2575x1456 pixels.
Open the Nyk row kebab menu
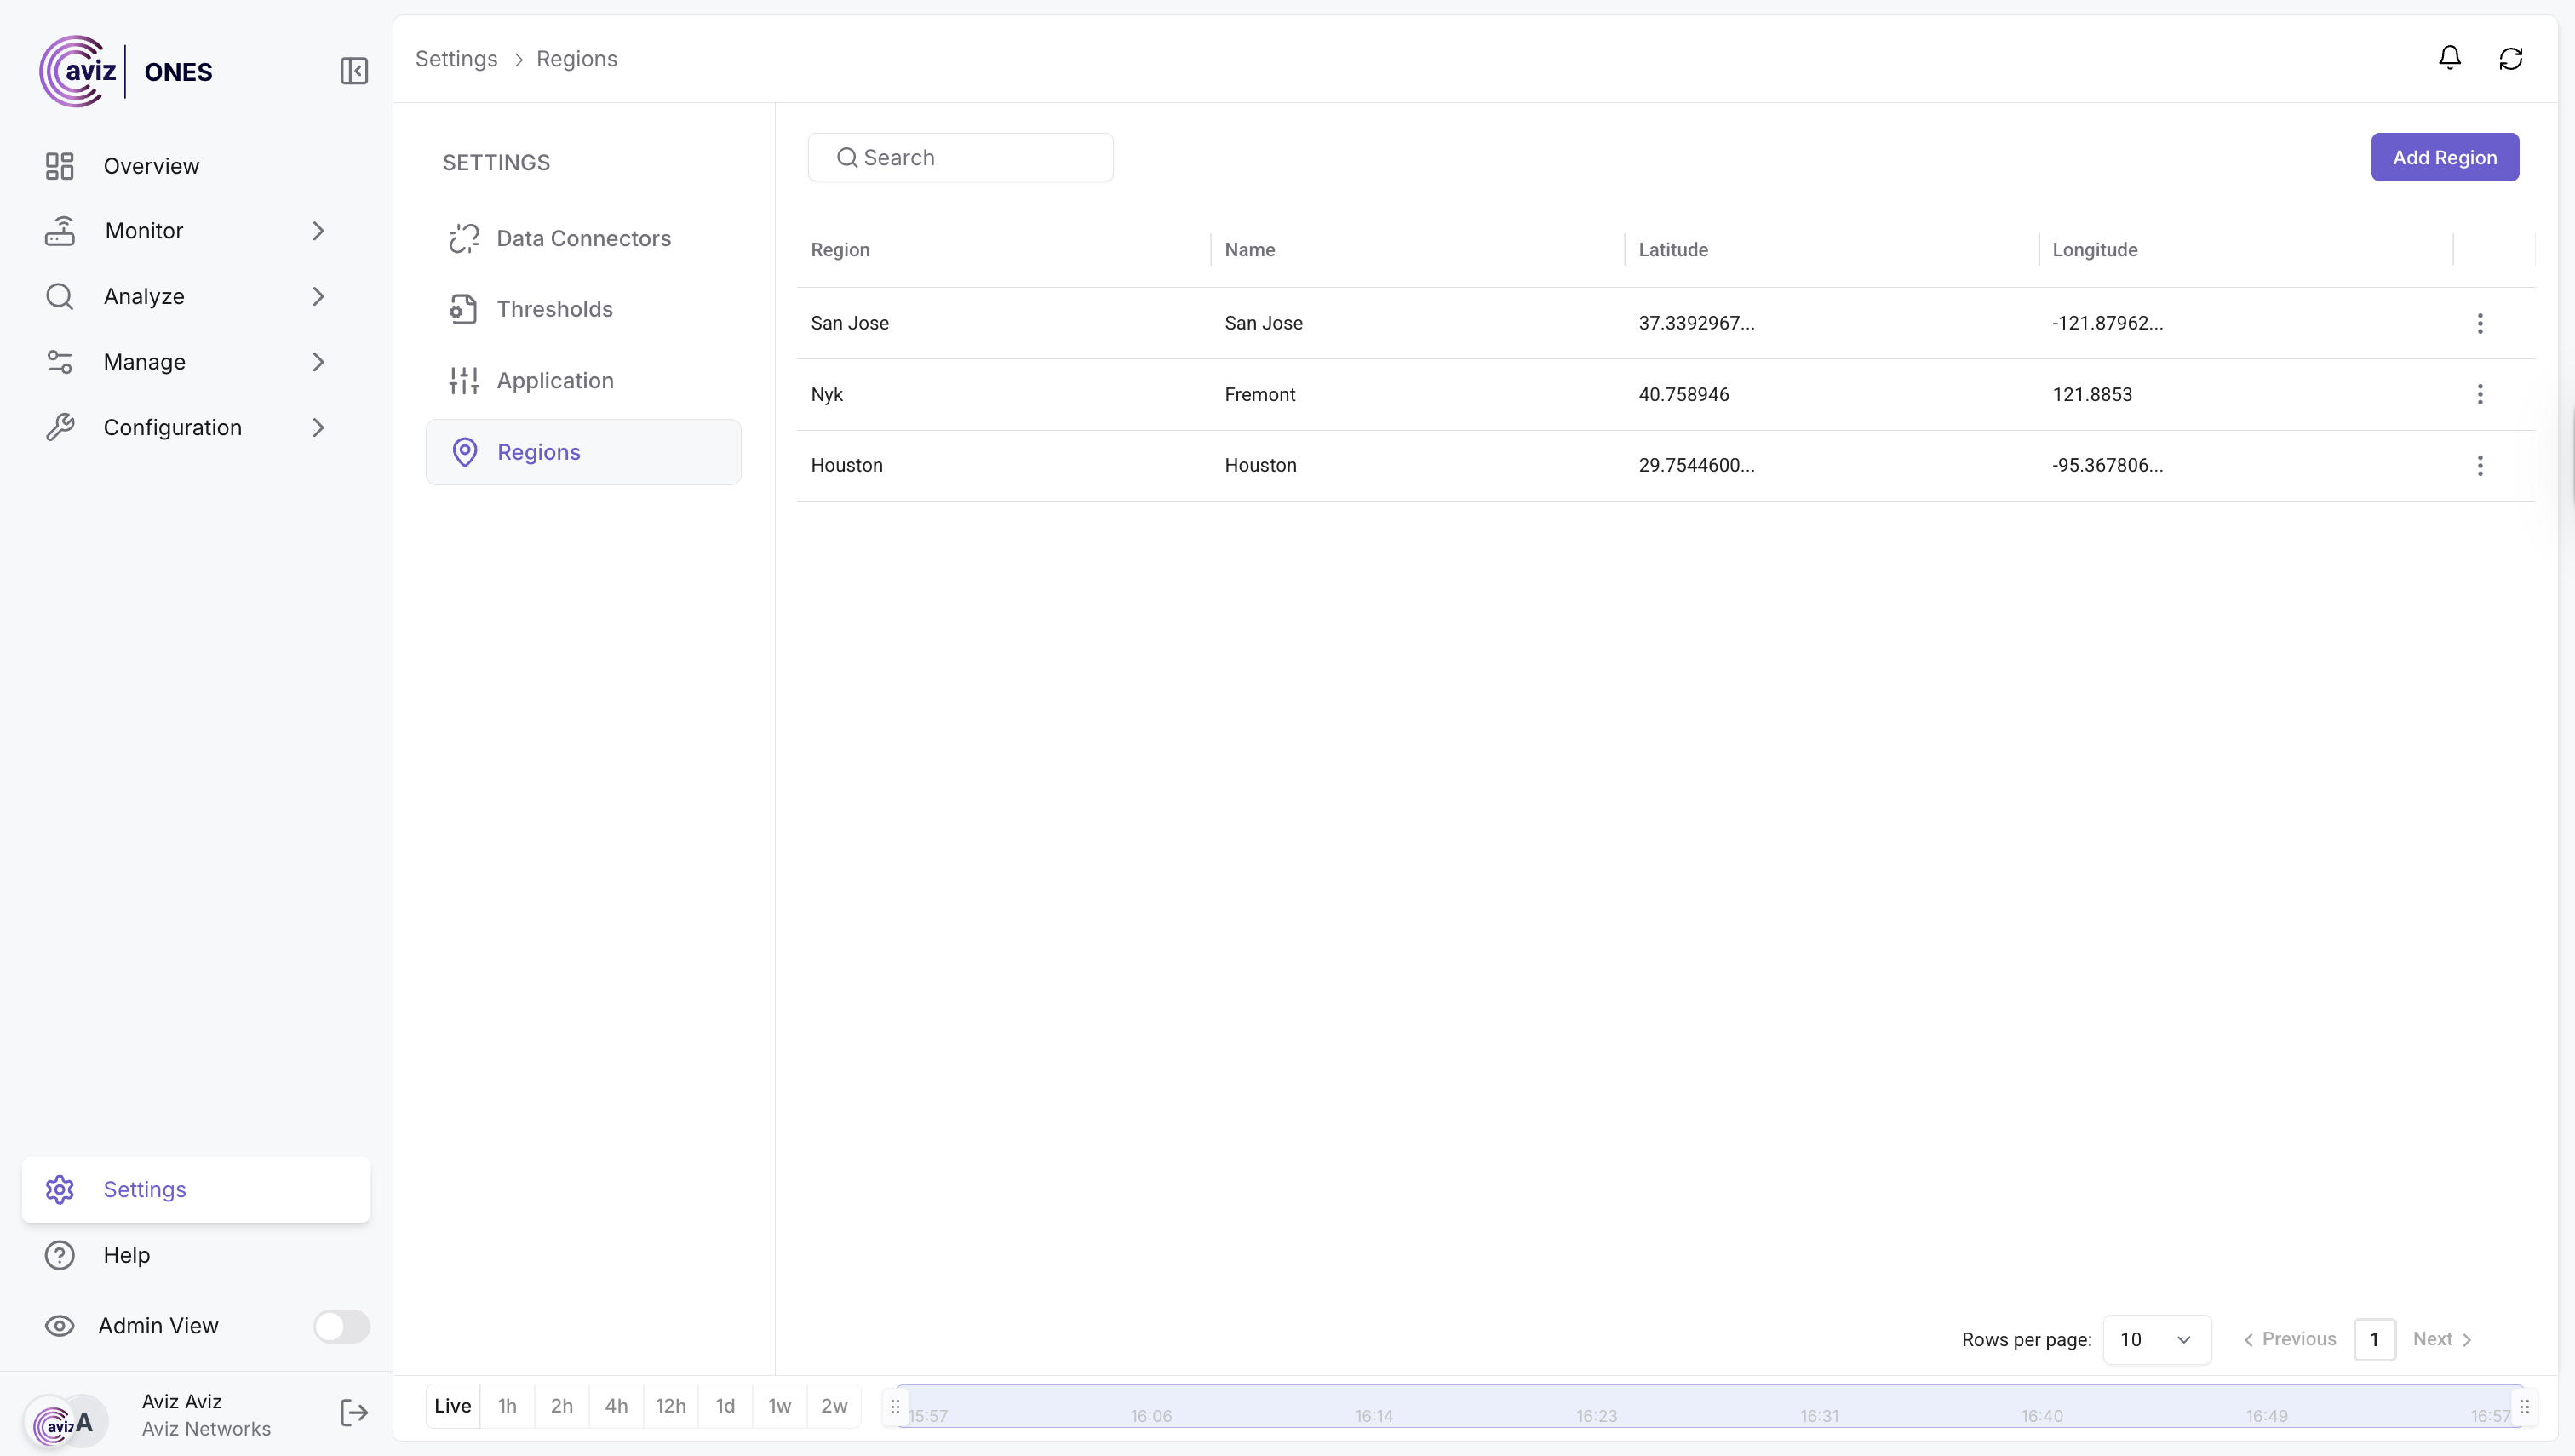2479,394
